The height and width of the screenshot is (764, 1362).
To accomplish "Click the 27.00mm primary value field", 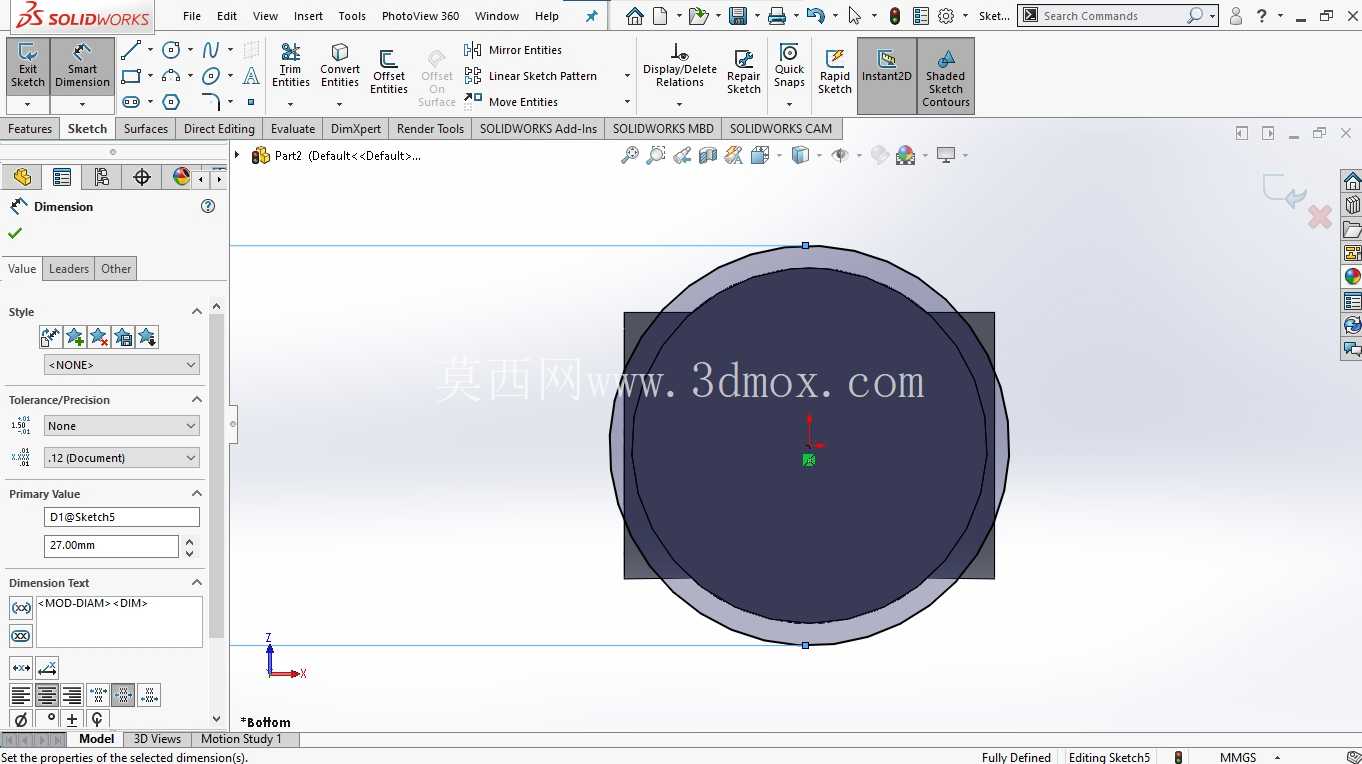I will point(111,546).
